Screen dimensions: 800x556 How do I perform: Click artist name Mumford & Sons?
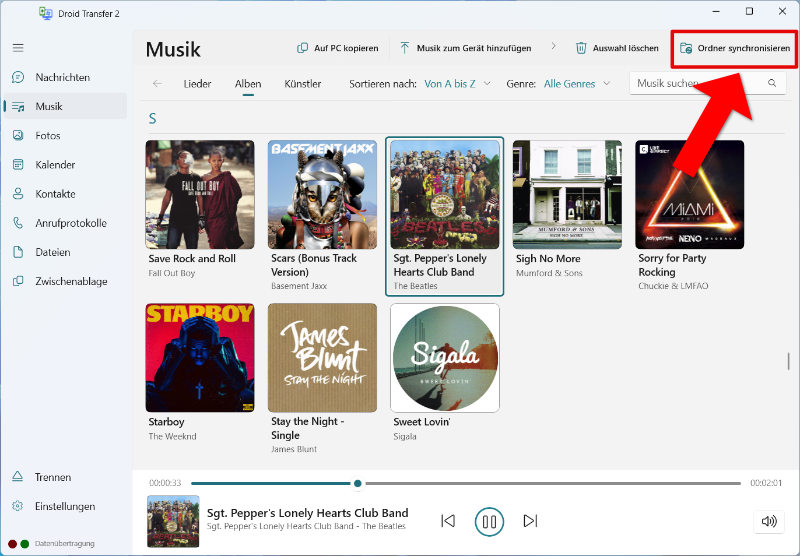[x=549, y=273]
